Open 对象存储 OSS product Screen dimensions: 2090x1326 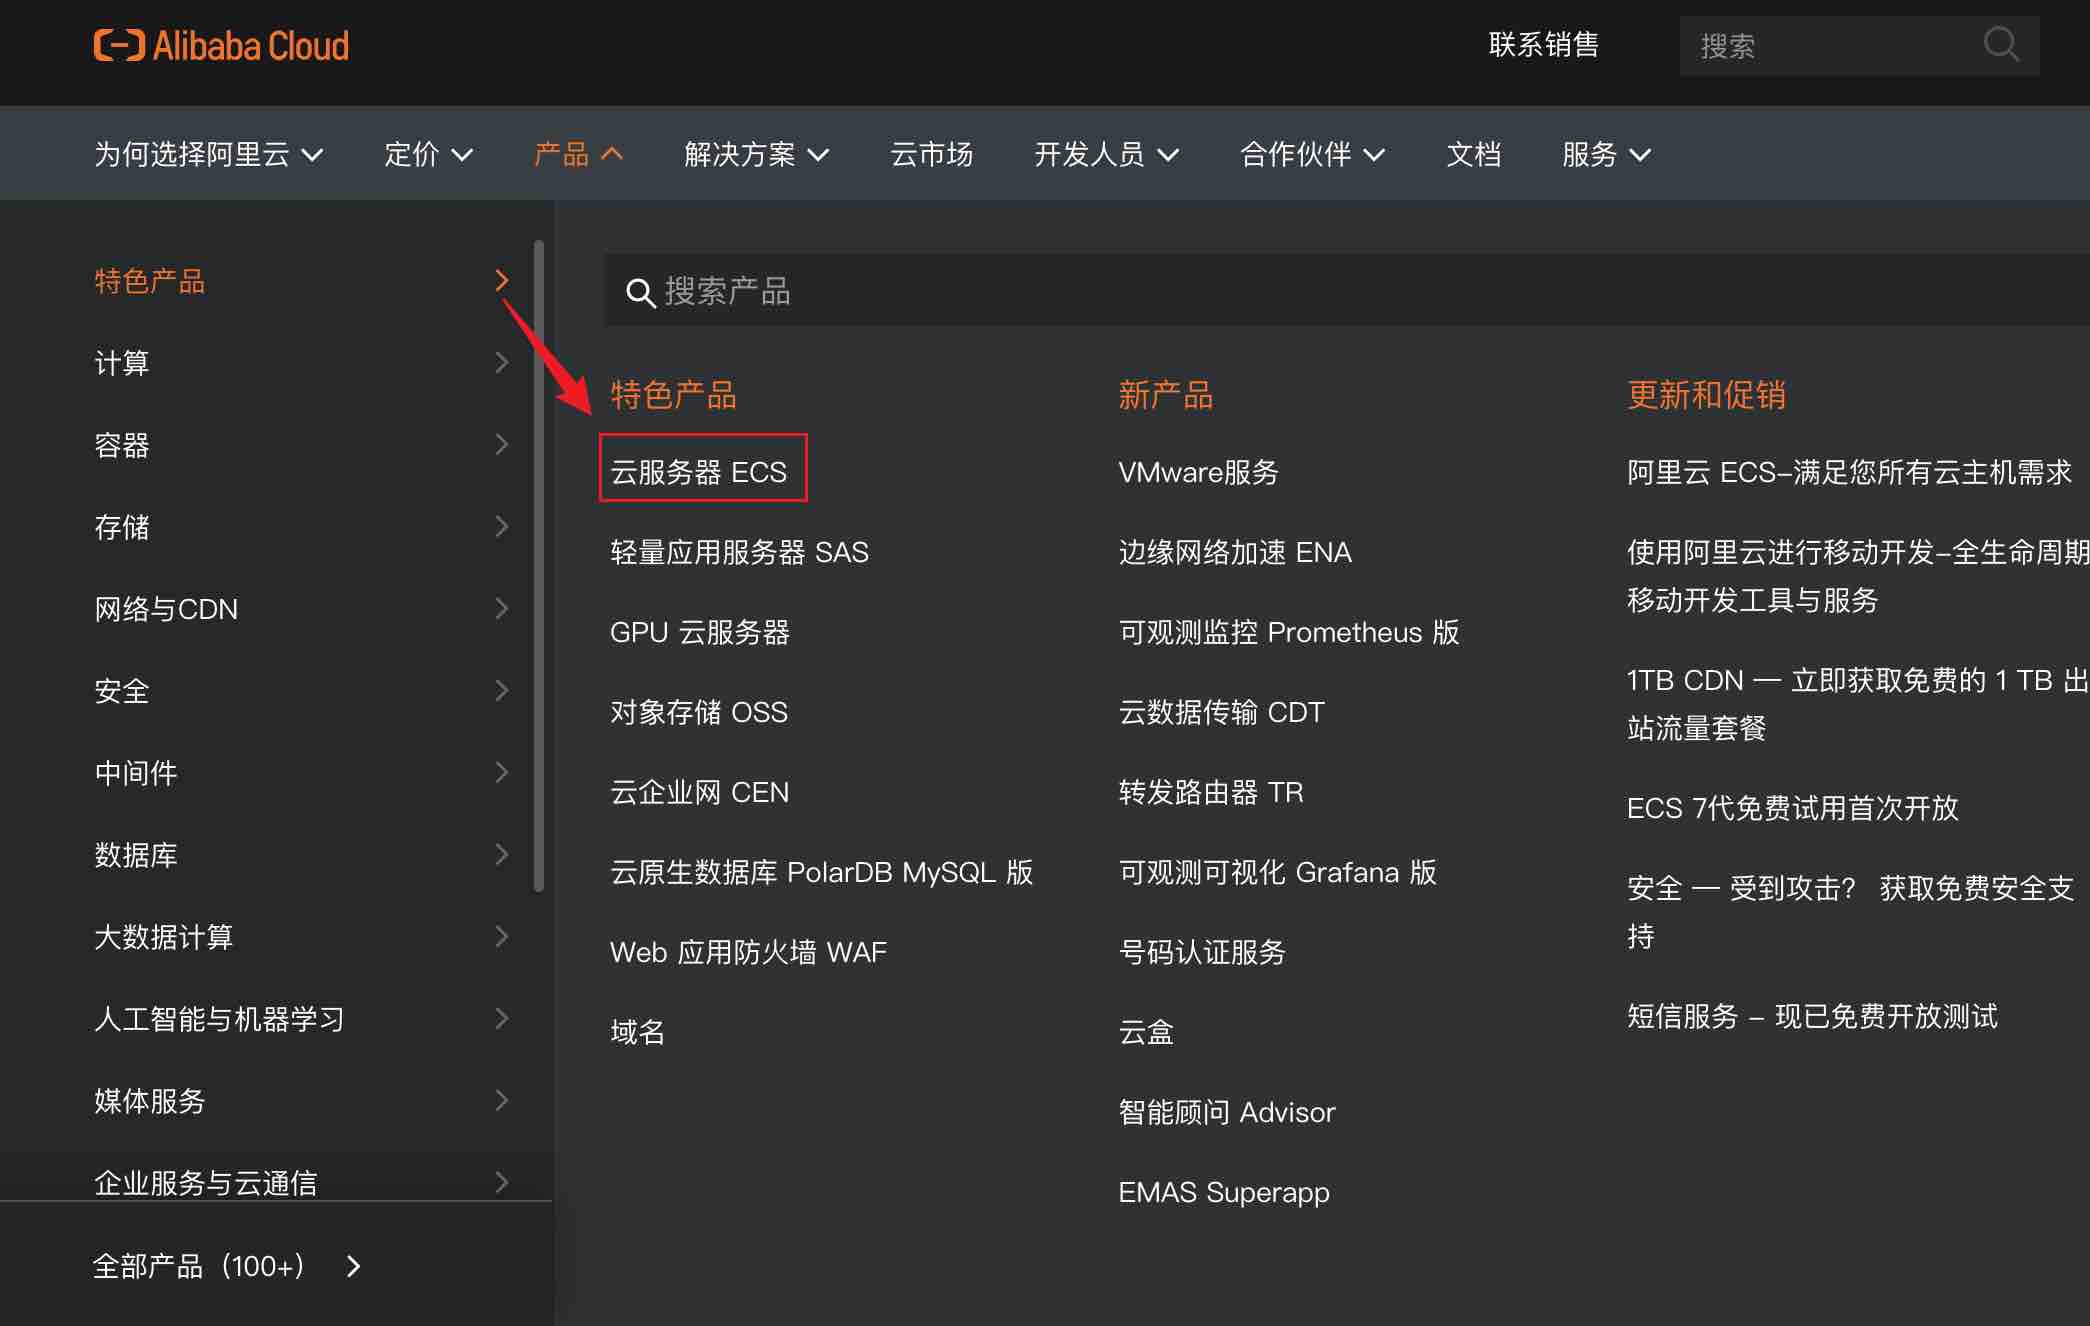click(x=699, y=712)
